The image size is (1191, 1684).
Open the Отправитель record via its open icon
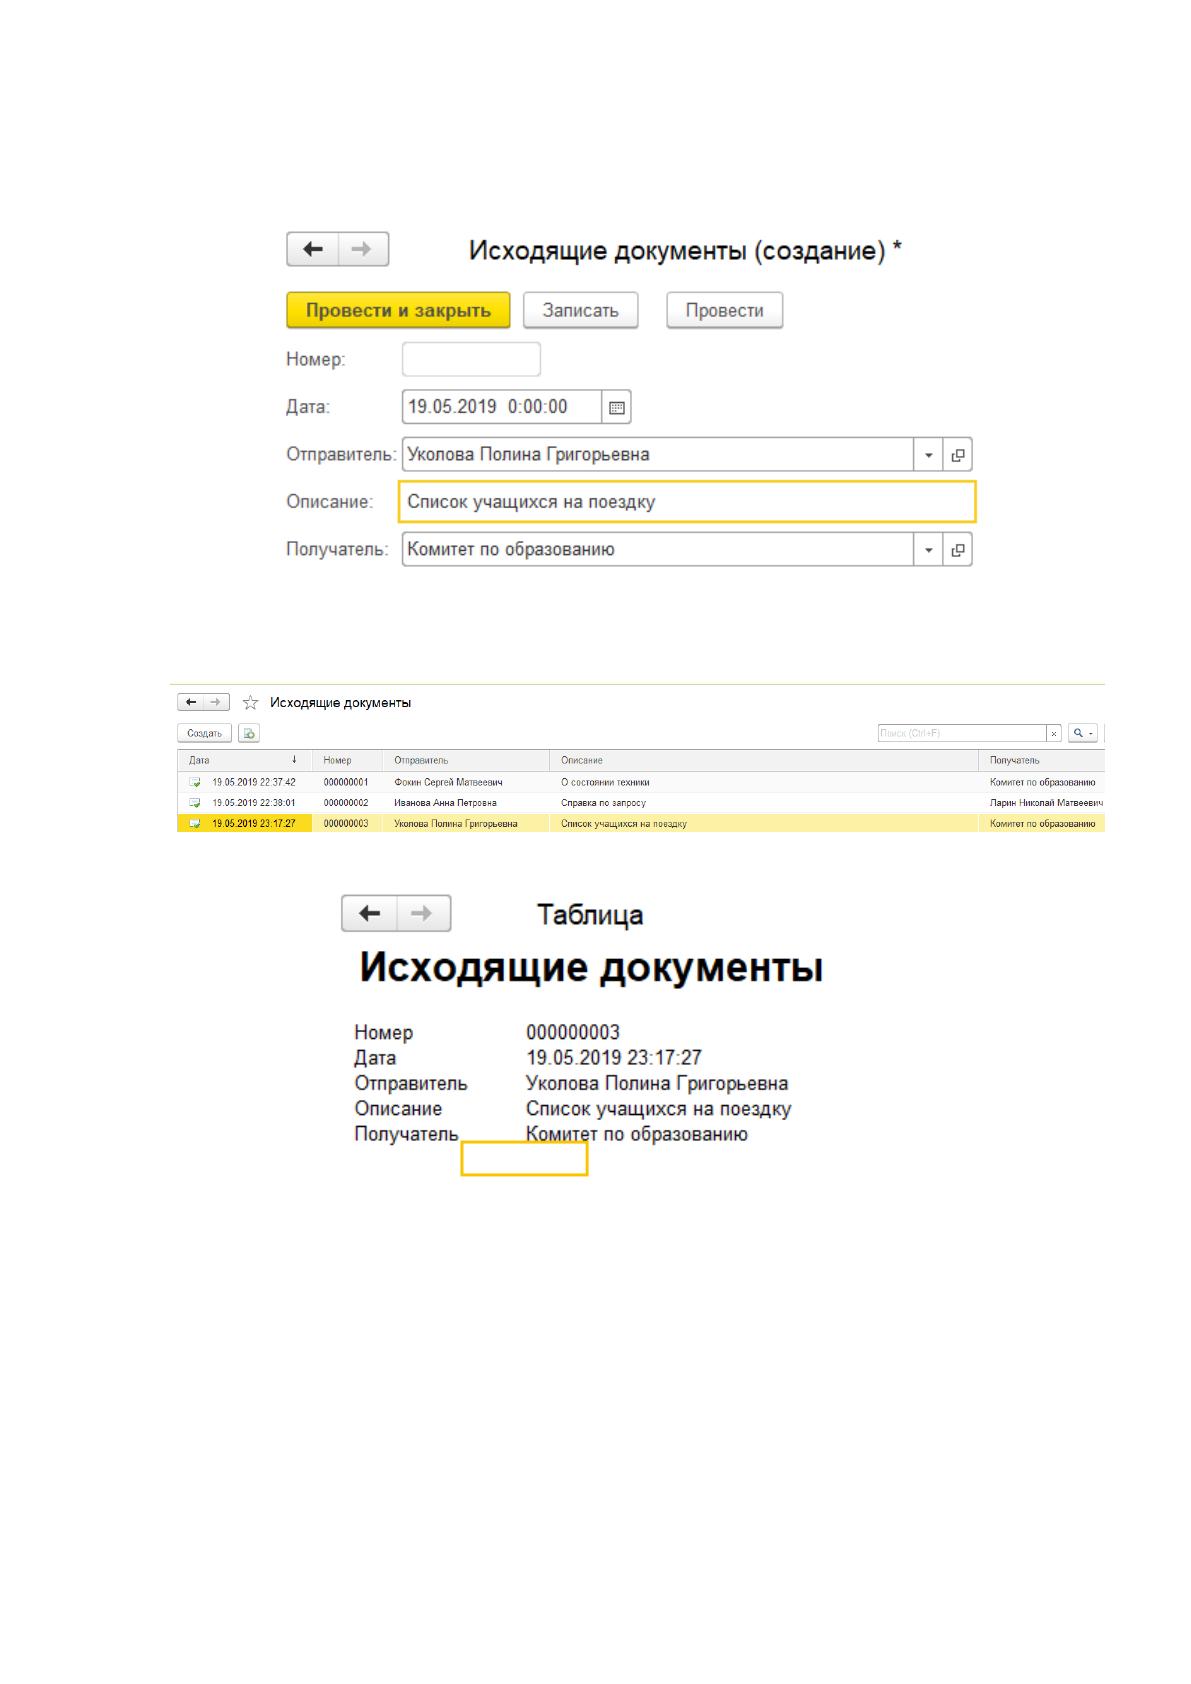[x=958, y=455]
